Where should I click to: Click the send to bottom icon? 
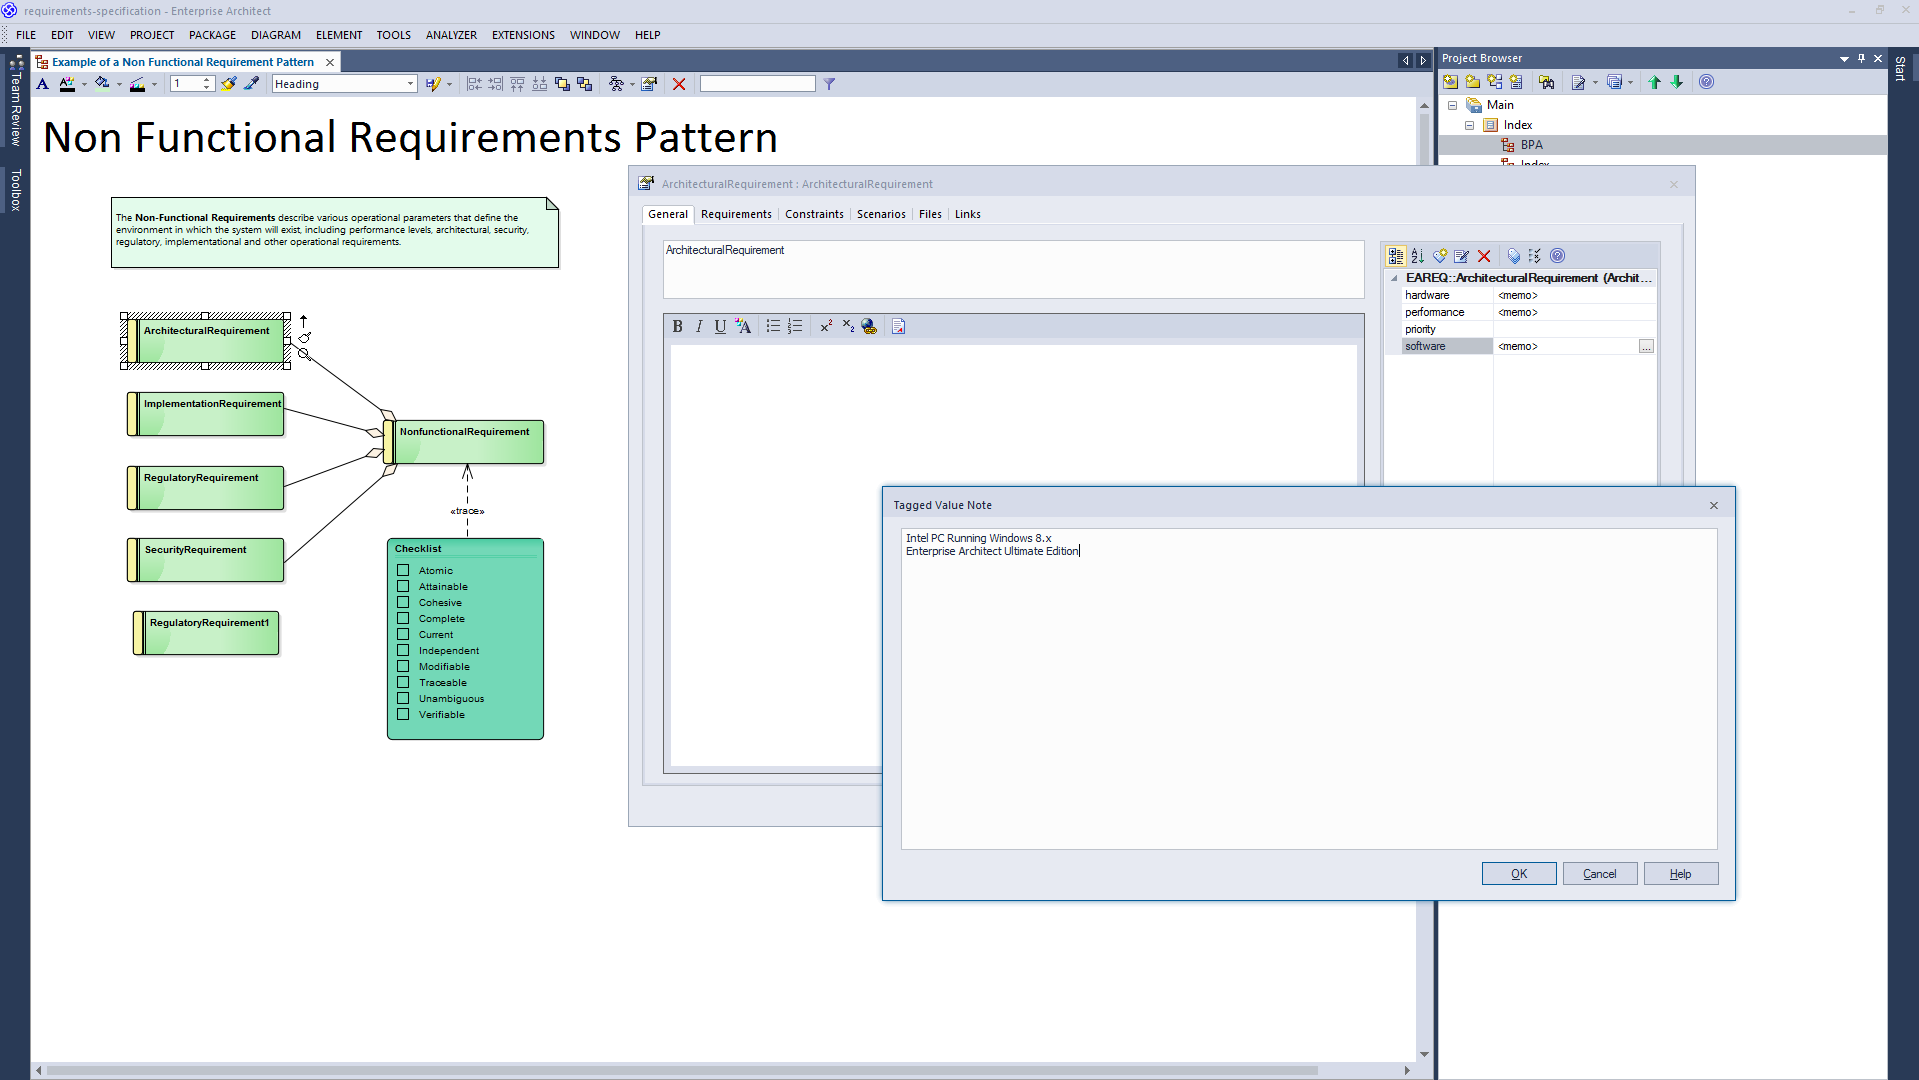tap(585, 84)
